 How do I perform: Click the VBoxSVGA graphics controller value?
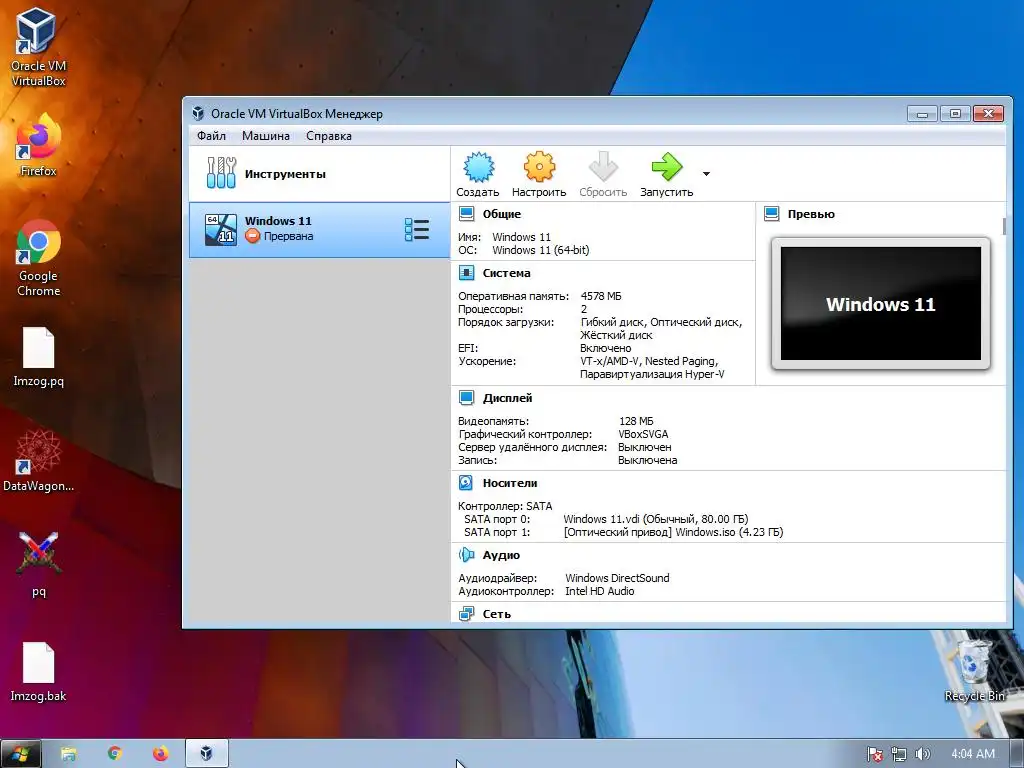click(643, 434)
